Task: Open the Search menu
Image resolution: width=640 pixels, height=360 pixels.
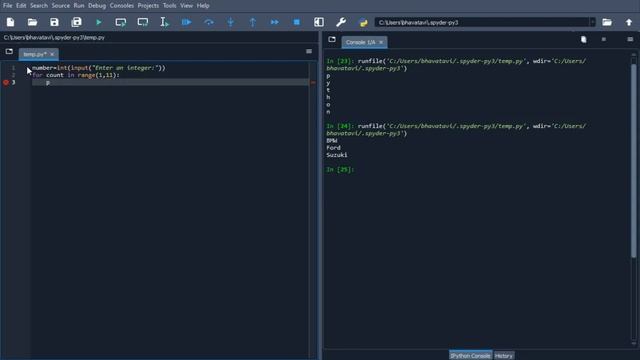Action: click(39, 6)
